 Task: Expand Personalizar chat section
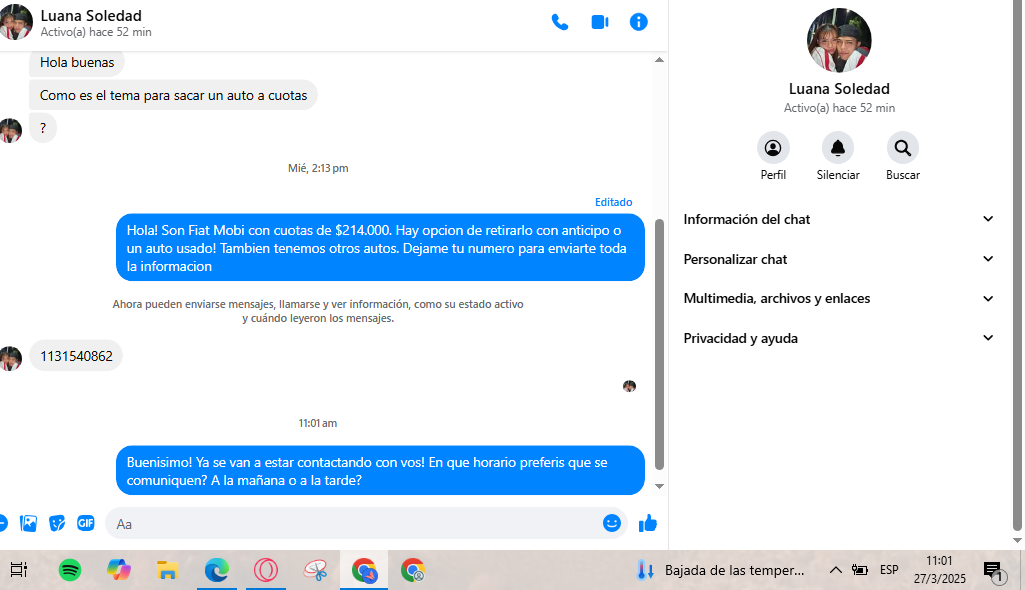pos(838,259)
